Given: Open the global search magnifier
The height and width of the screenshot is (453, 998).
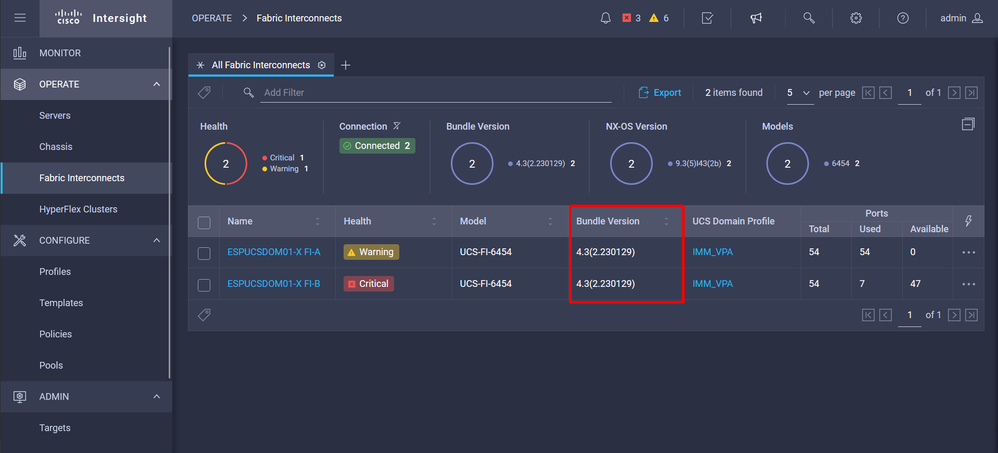Looking at the screenshot, I should click(x=809, y=18).
